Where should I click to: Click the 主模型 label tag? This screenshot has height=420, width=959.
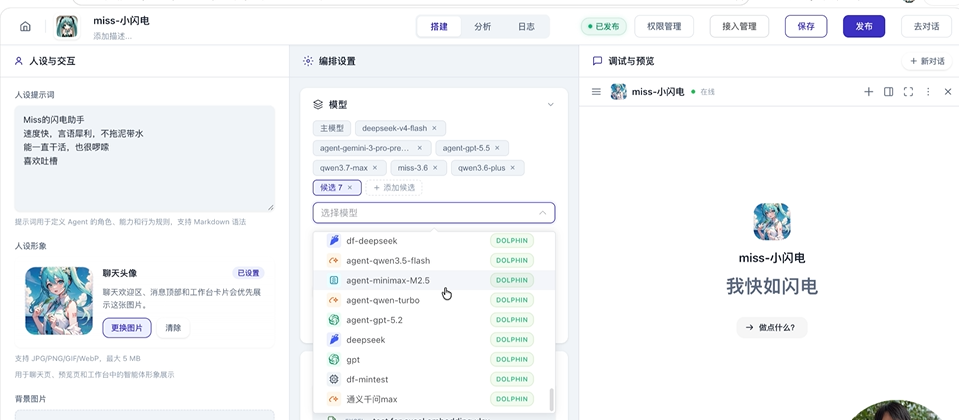[x=332, y=128]
